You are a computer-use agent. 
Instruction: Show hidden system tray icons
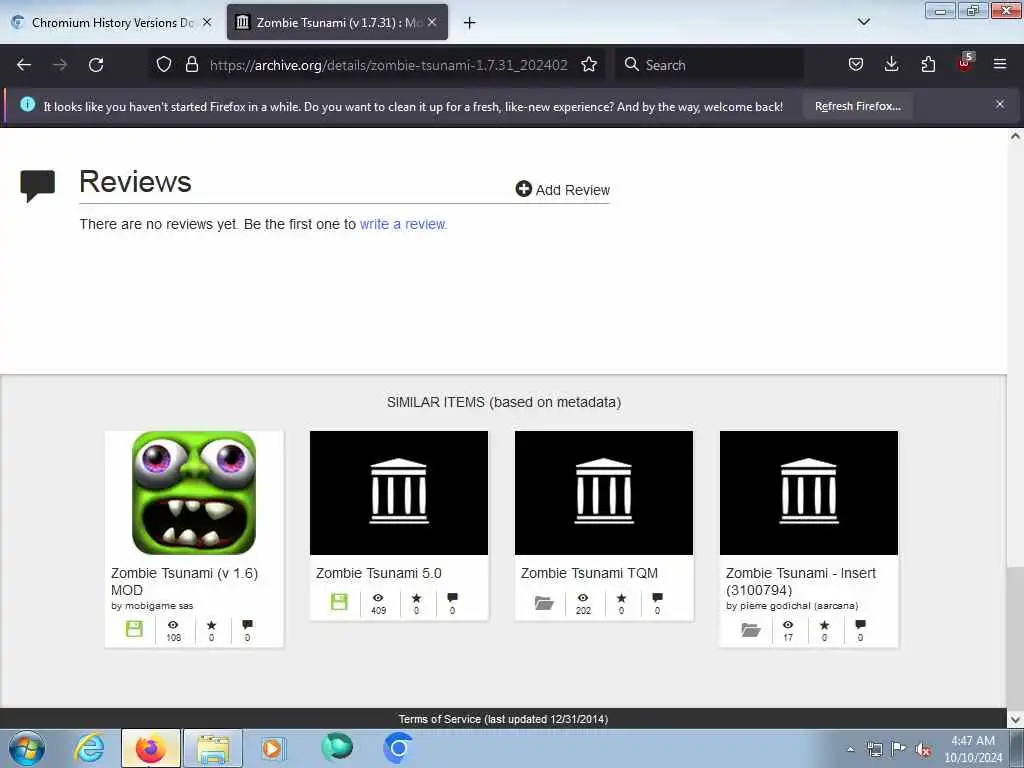850,750
